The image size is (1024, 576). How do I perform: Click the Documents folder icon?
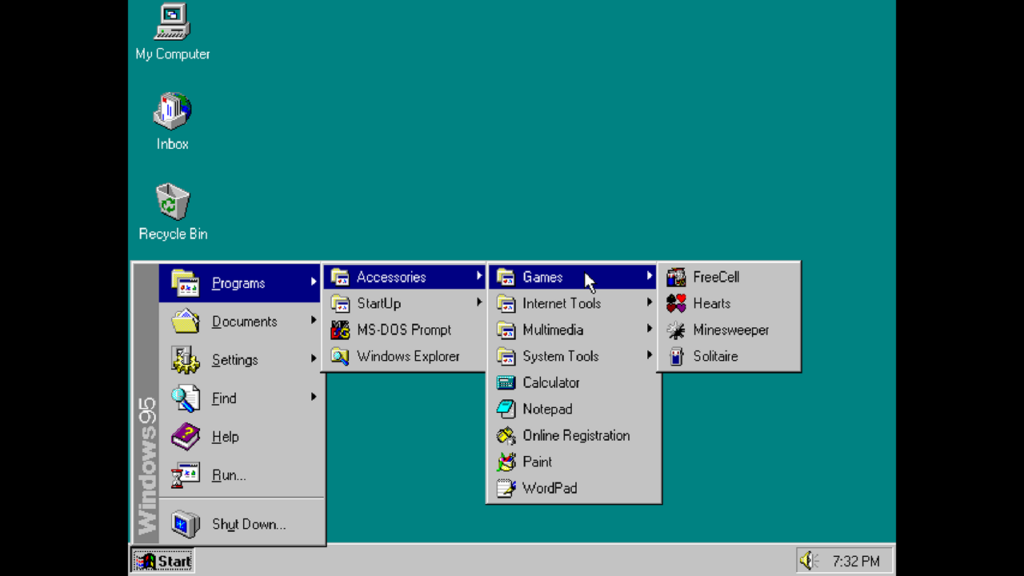tap(185, 321)
